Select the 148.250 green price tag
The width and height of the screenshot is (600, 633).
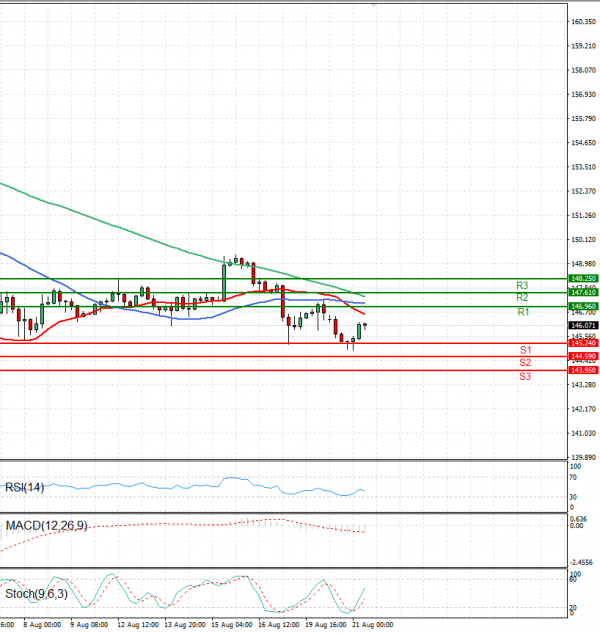click(583, 279)
